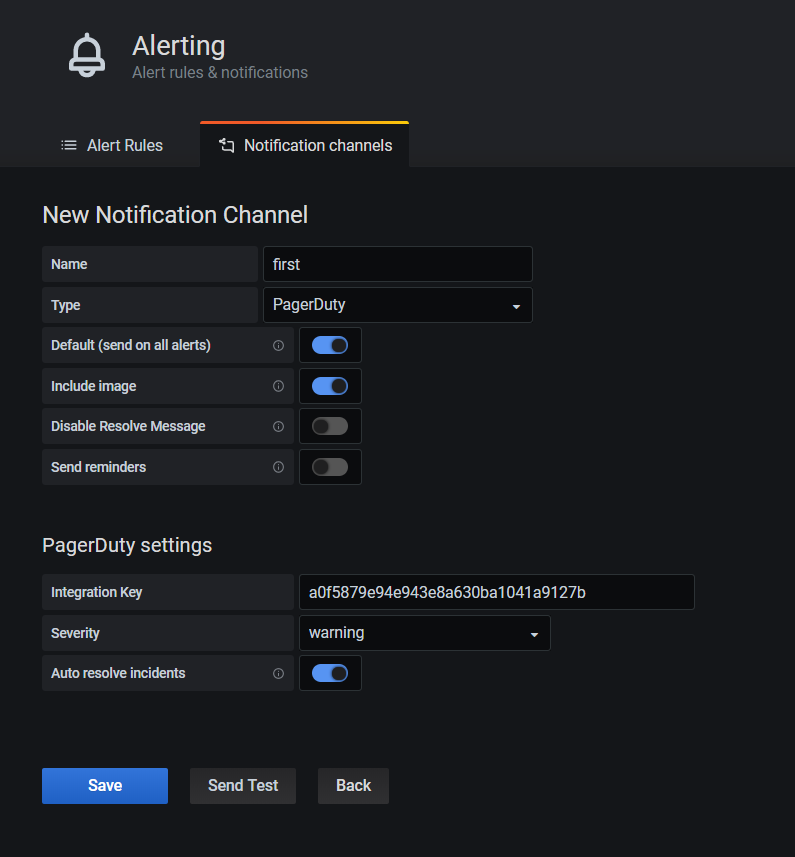Click the Alert rules & notifications subtitle
This screenshot has height=857, width=795.
220,73
